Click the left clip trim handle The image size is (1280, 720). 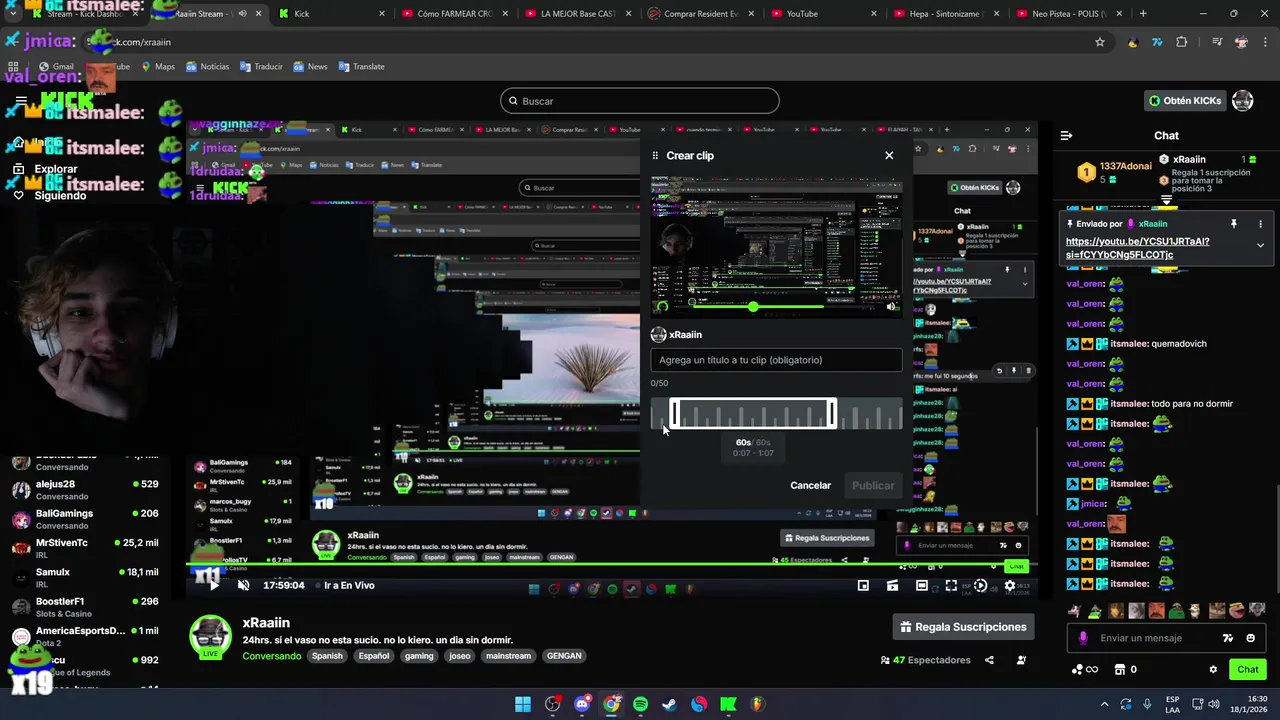(675, 413)
